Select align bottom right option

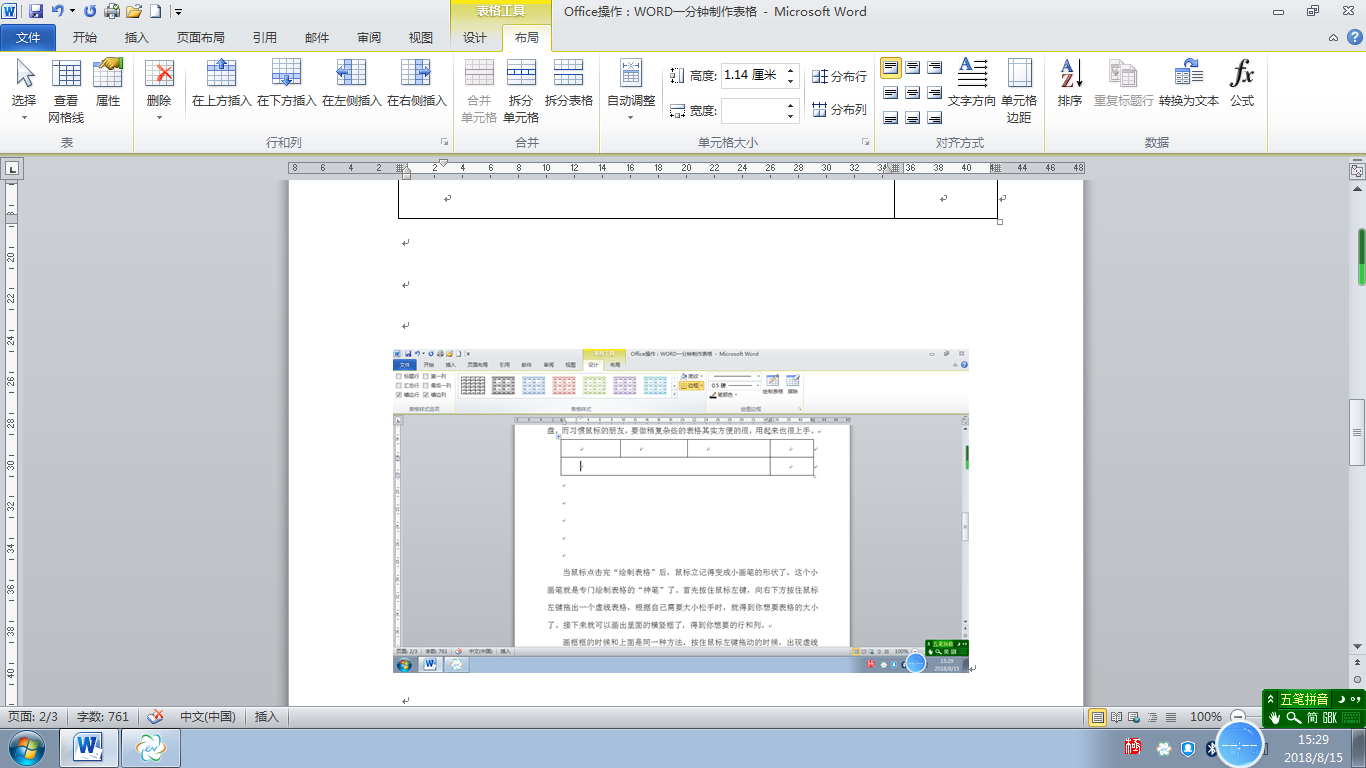pos(935,118)
